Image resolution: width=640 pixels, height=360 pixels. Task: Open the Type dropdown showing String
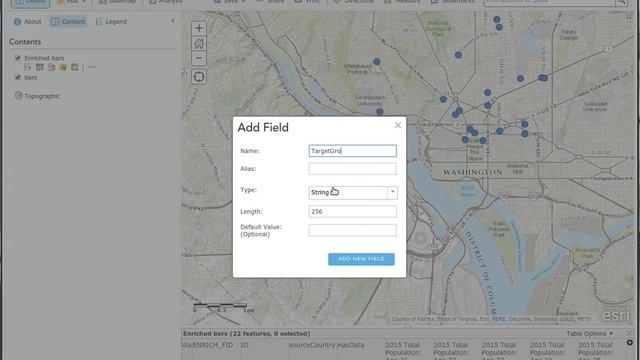click(x=353, y=192)
